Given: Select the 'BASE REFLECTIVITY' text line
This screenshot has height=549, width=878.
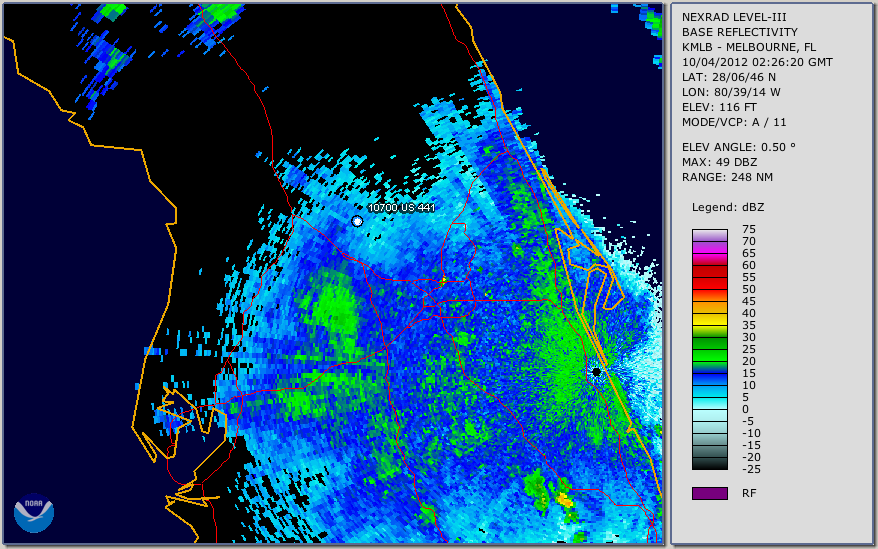Looking at the screenshot, I should [x=740, y=32].
